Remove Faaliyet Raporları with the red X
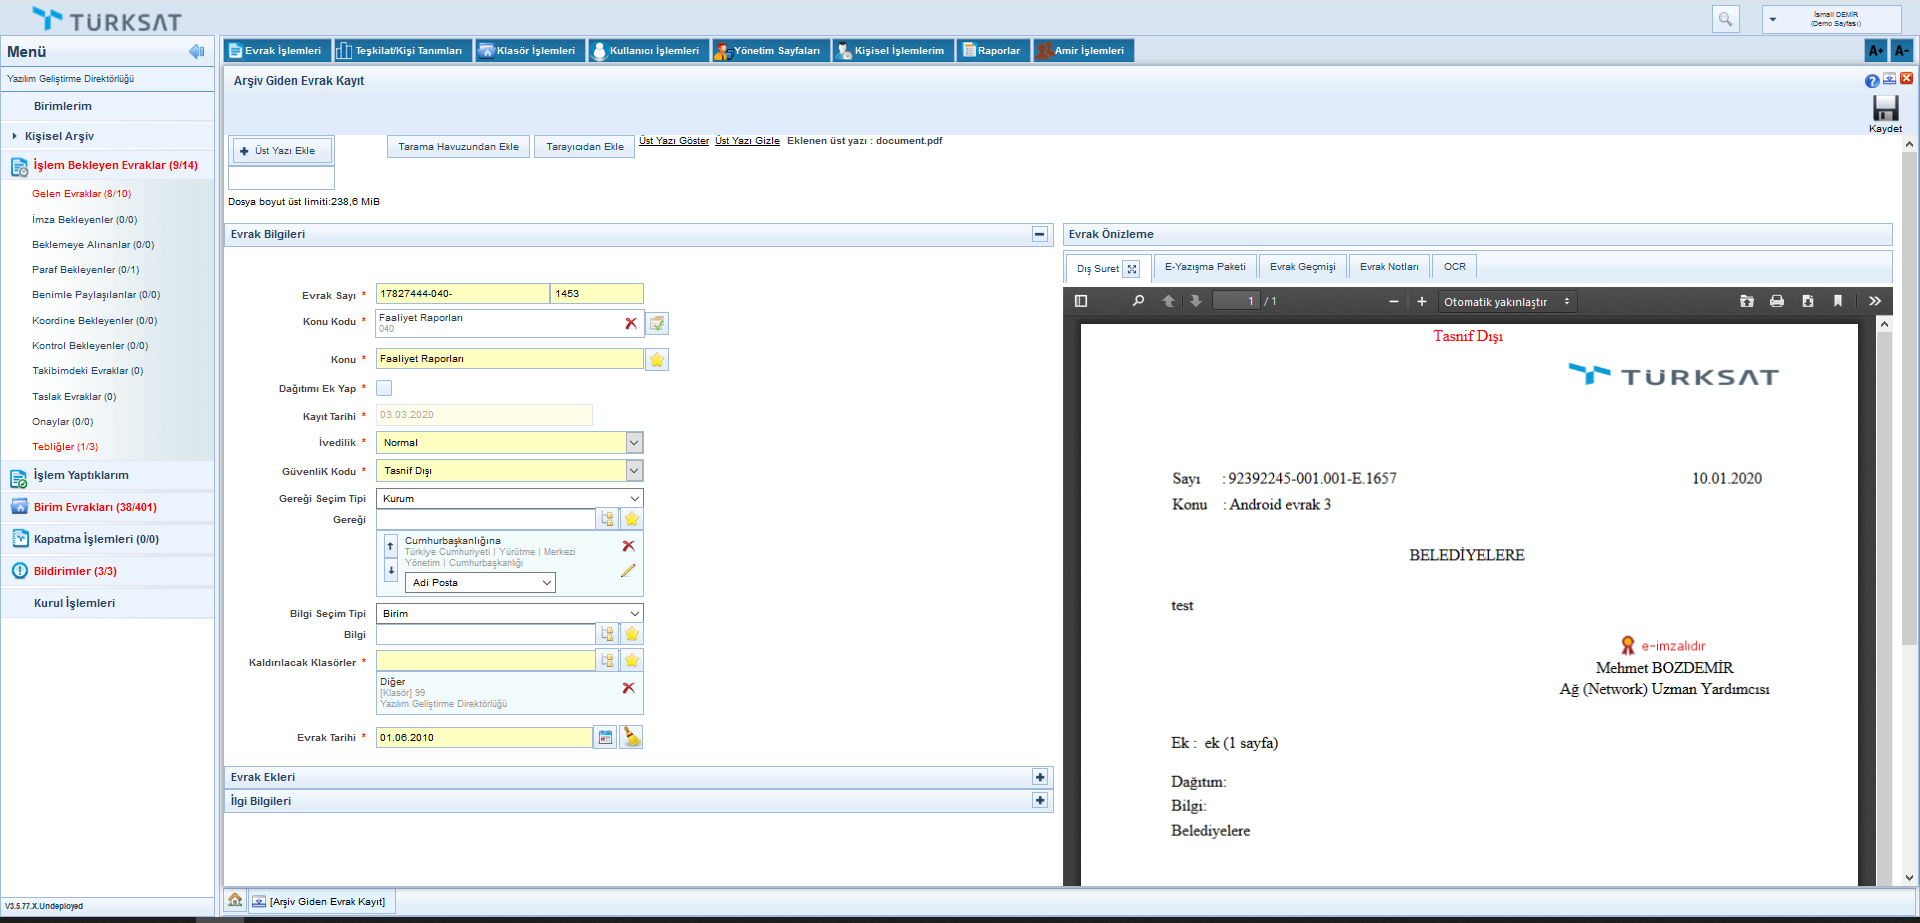Image resolution: width=1920 pixels, height=923 pixels. pyautogui.click(x=630, y=323)
